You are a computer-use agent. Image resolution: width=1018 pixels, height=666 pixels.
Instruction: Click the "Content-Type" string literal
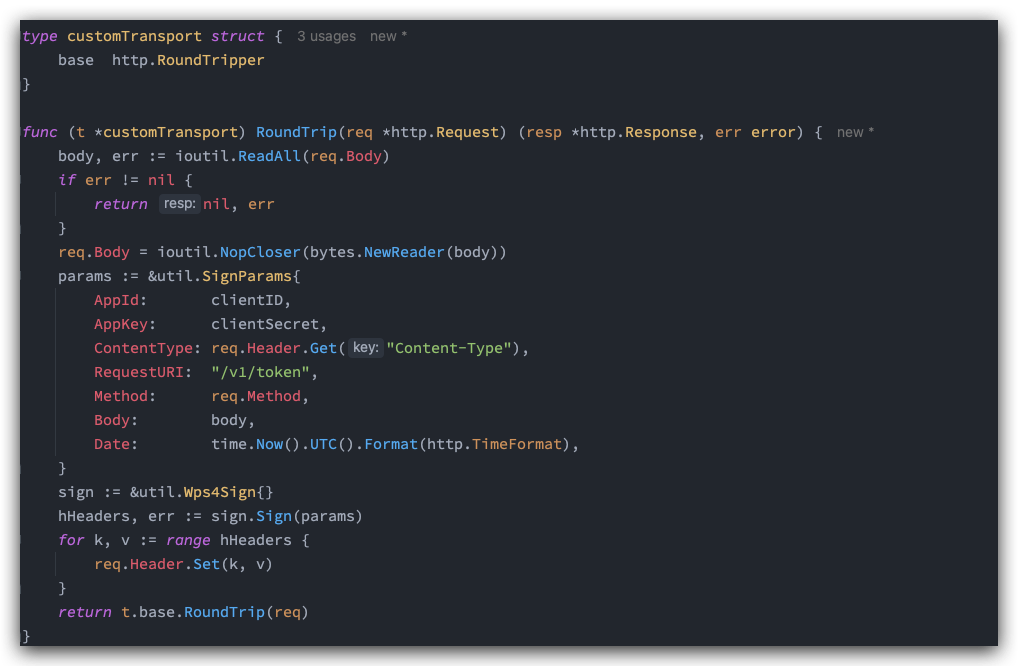pos(453,348)
